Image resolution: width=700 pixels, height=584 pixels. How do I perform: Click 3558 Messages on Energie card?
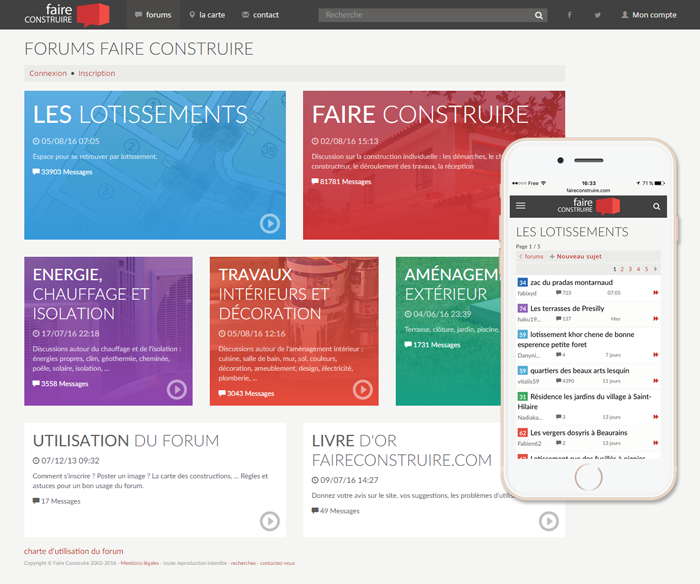tap(60, 384)
